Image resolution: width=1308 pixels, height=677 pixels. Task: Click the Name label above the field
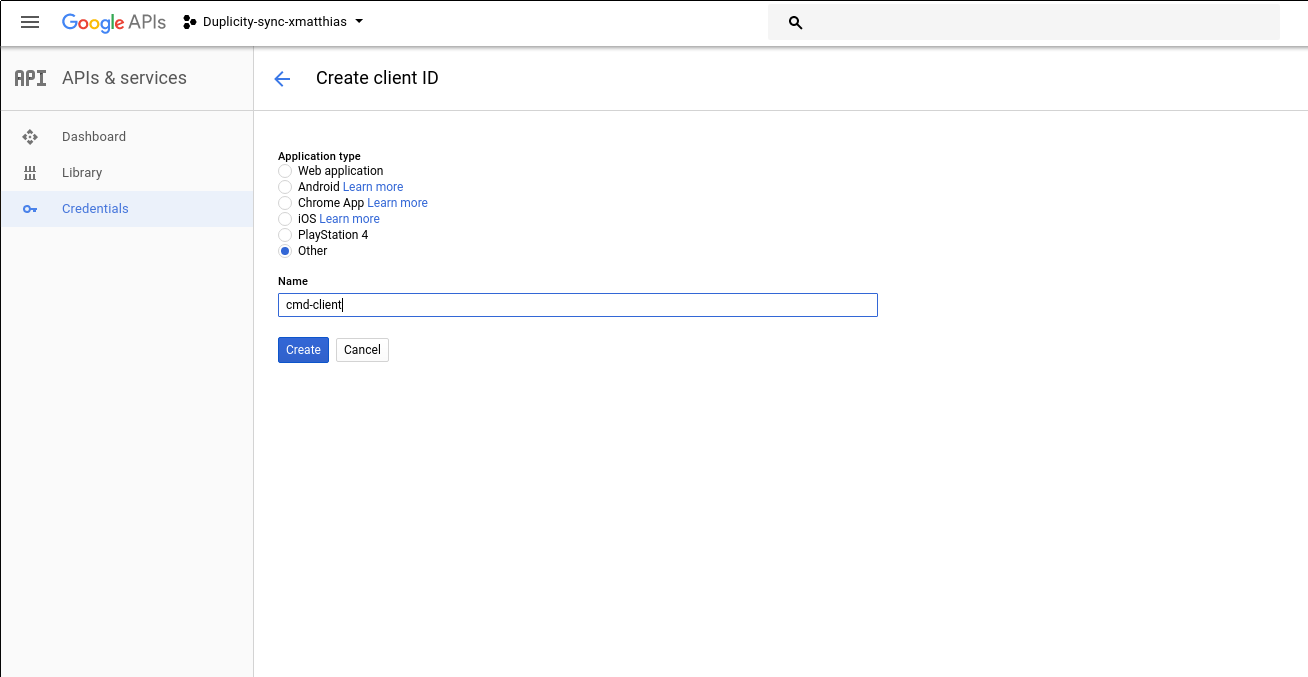click(x=293, y=281)
